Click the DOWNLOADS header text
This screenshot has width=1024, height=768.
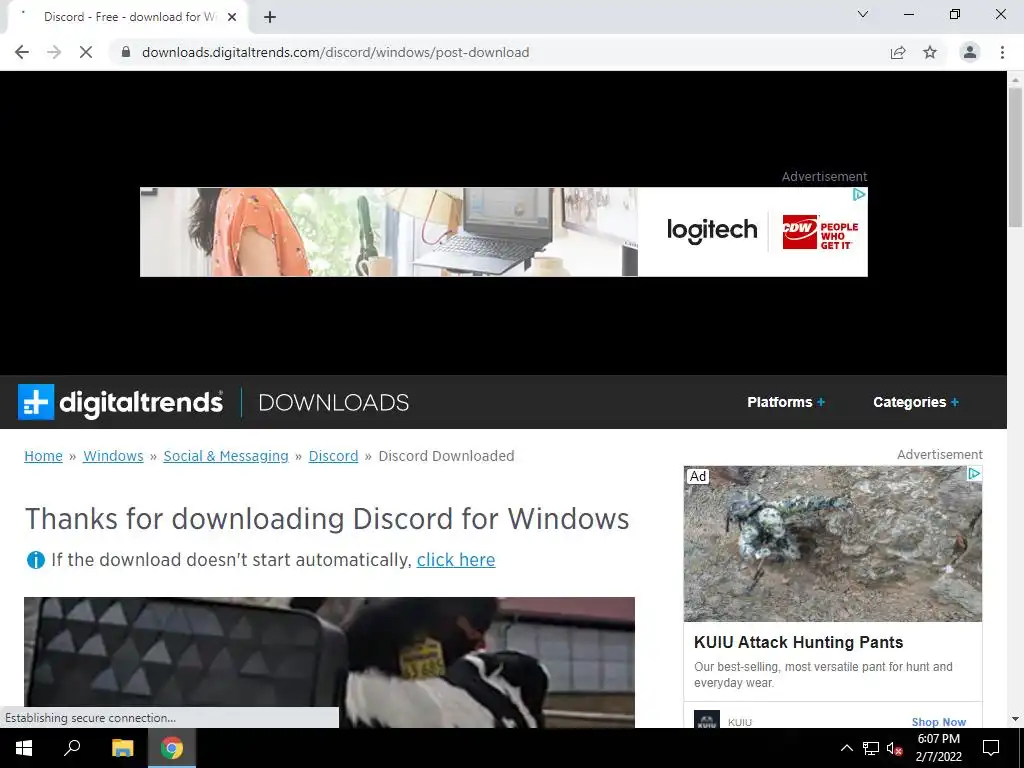pyautogui.click(x=334, y=402)
